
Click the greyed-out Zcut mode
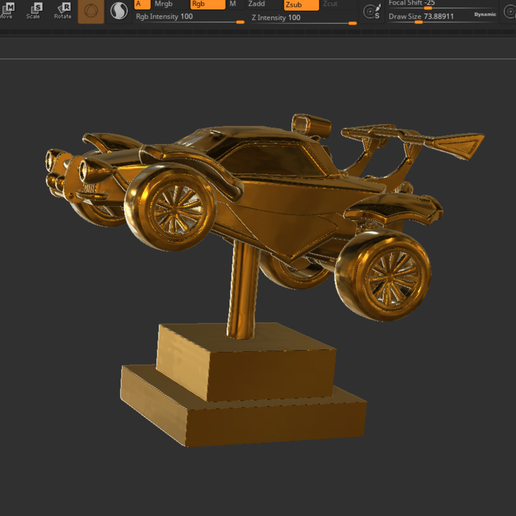click(x=330, y=4)
